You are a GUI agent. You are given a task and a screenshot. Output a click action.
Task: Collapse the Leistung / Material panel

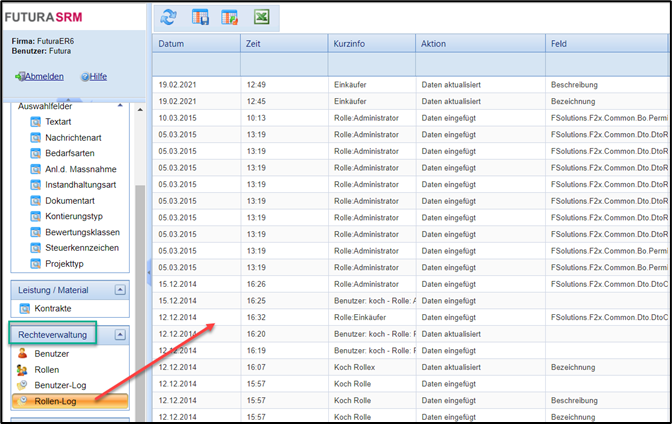[x=120, y=289]
